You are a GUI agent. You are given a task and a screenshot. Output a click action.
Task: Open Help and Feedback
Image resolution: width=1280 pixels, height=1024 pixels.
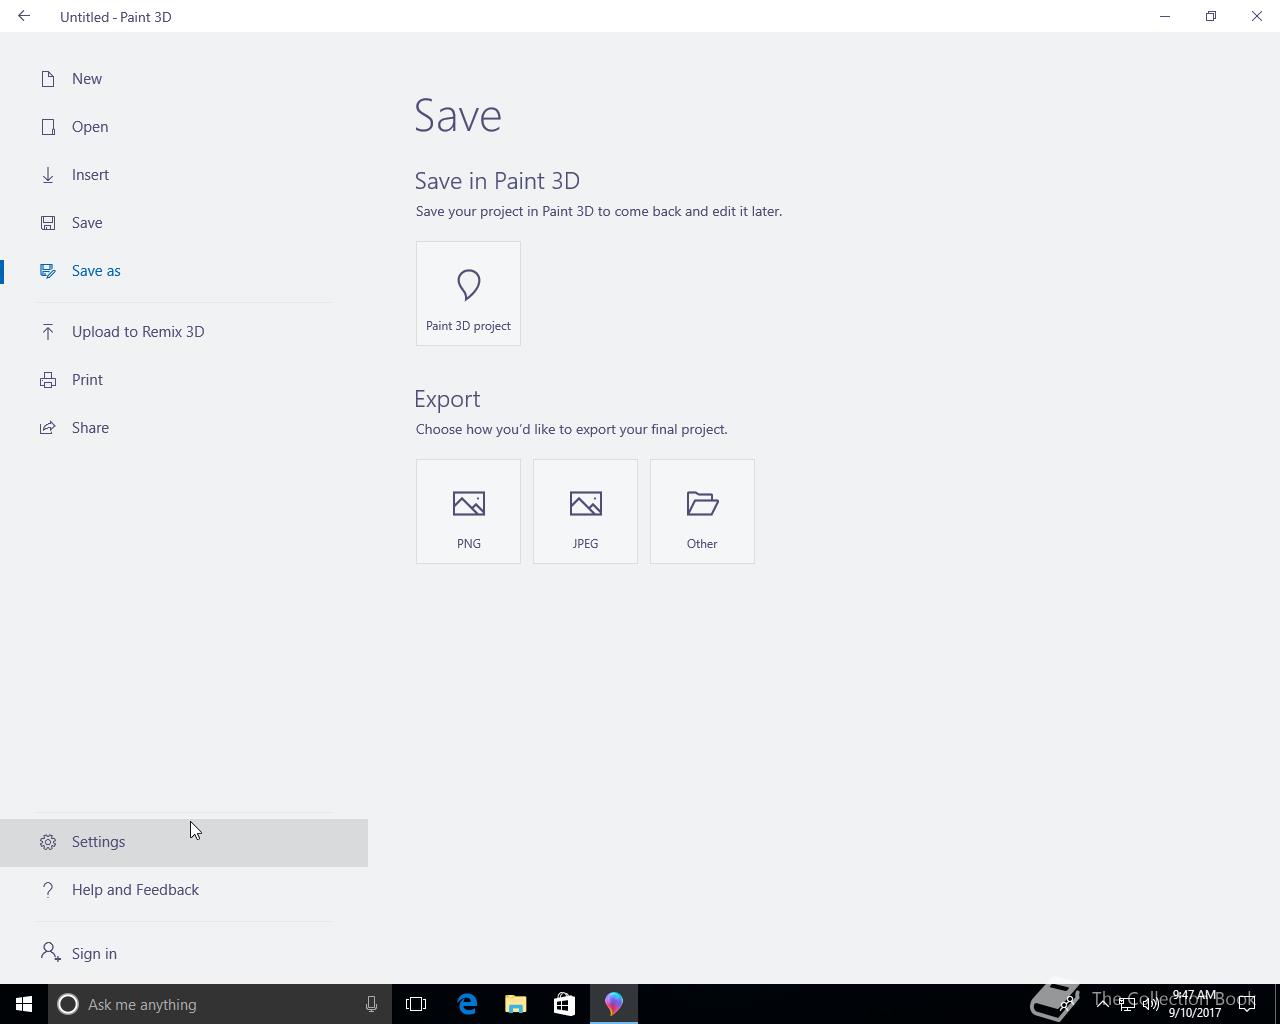[184, 890]
